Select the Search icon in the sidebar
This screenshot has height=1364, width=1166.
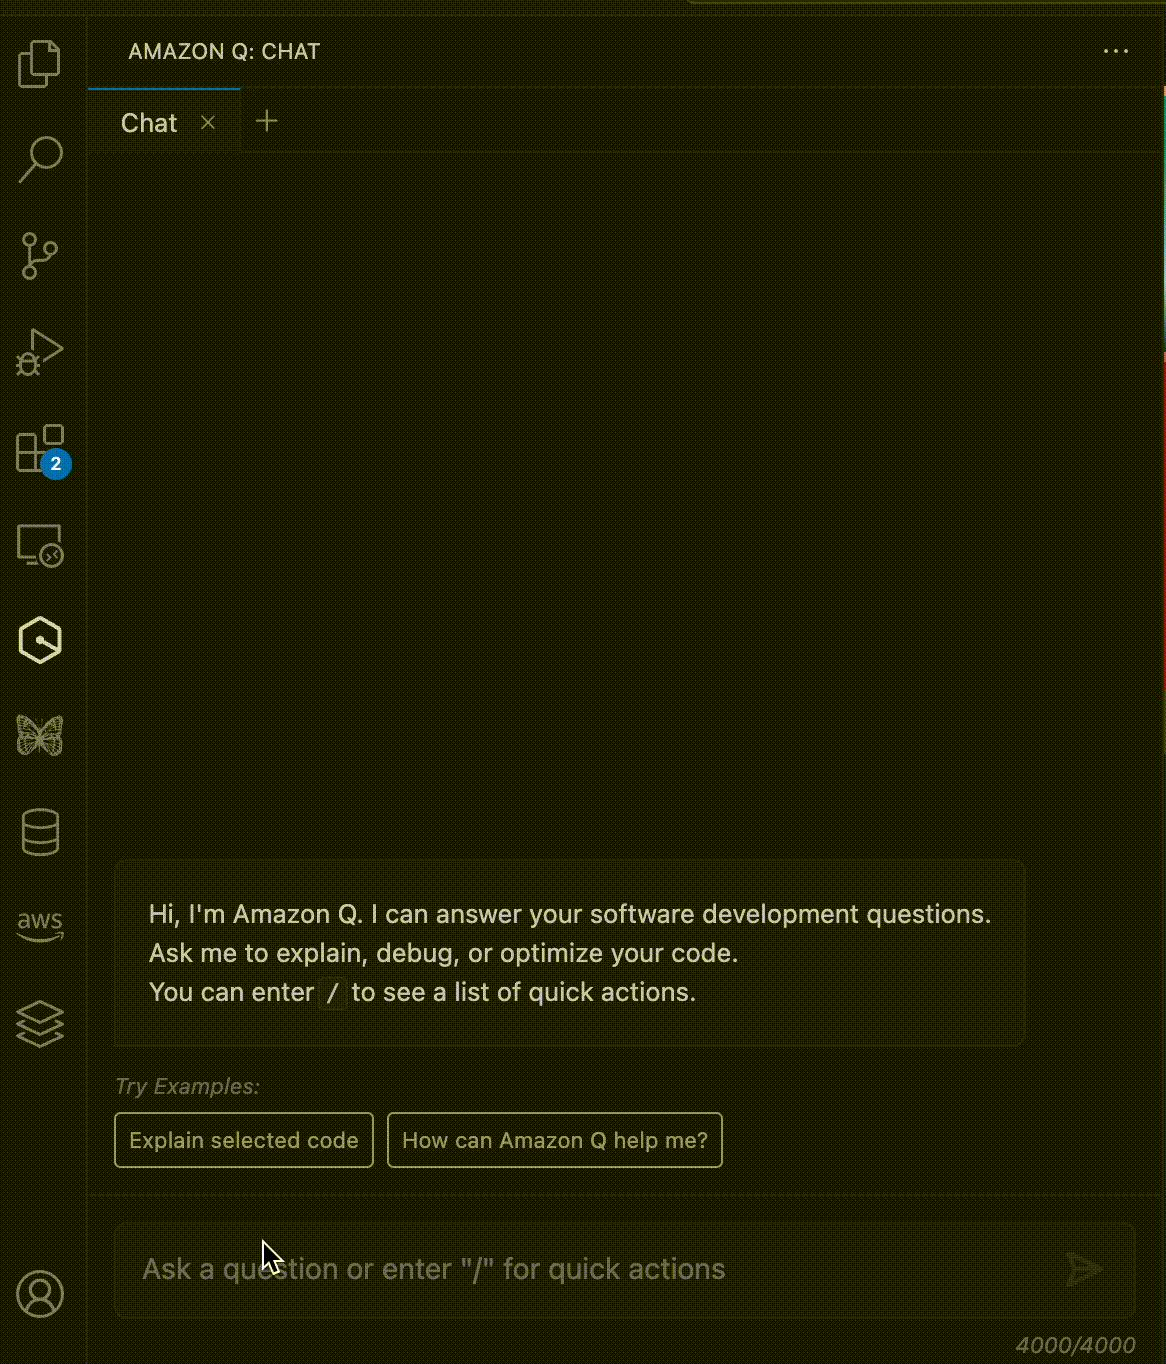[x=39, y=158]
